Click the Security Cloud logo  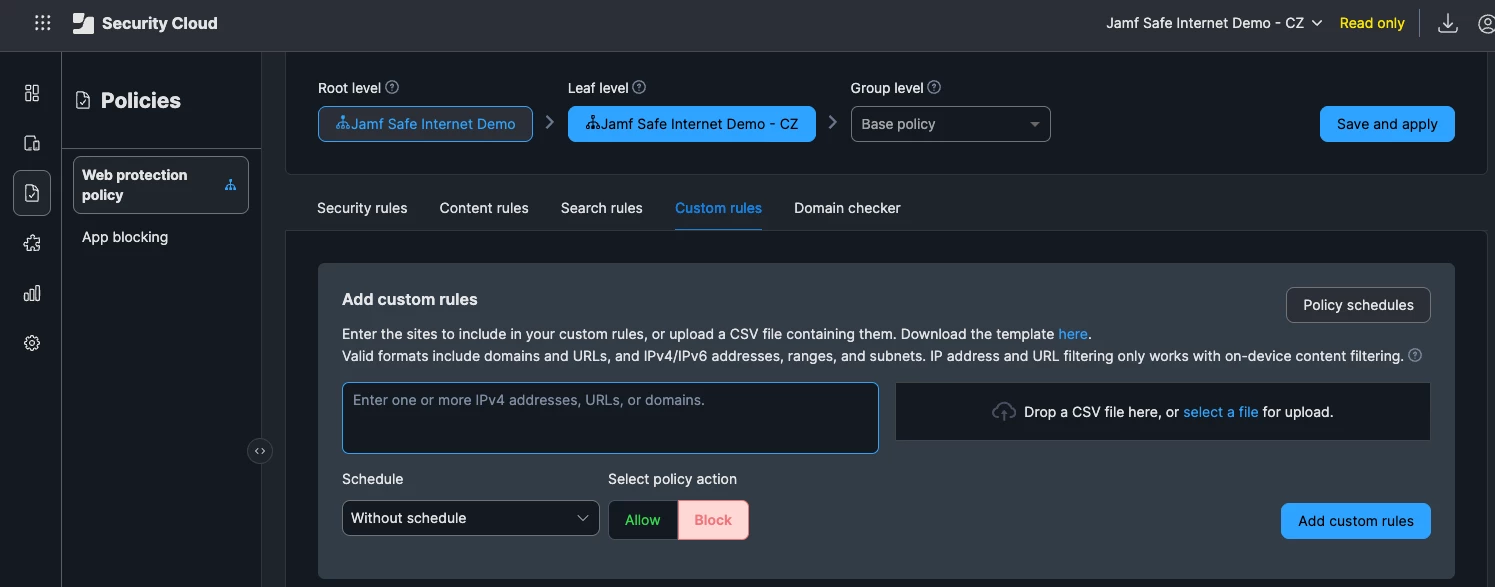click(145, 23)
